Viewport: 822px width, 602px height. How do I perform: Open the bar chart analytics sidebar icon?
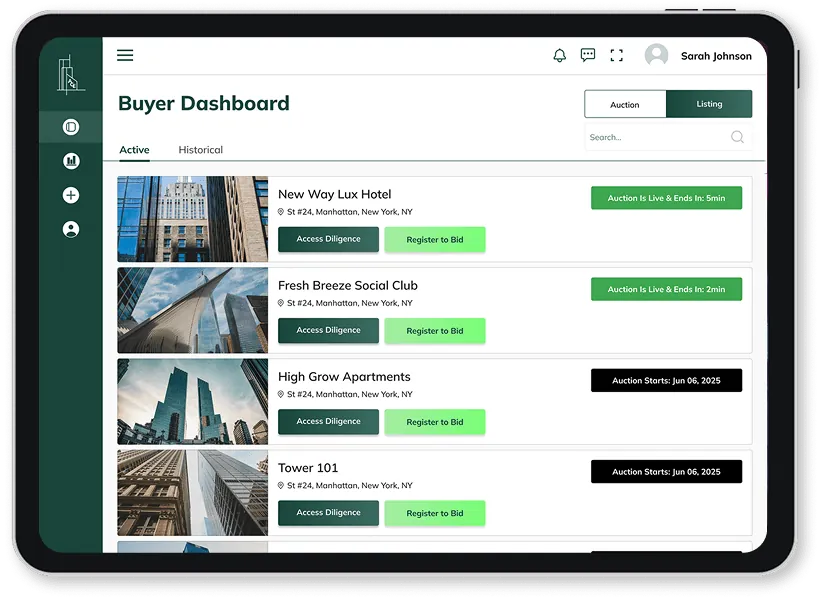pos(71,161)
